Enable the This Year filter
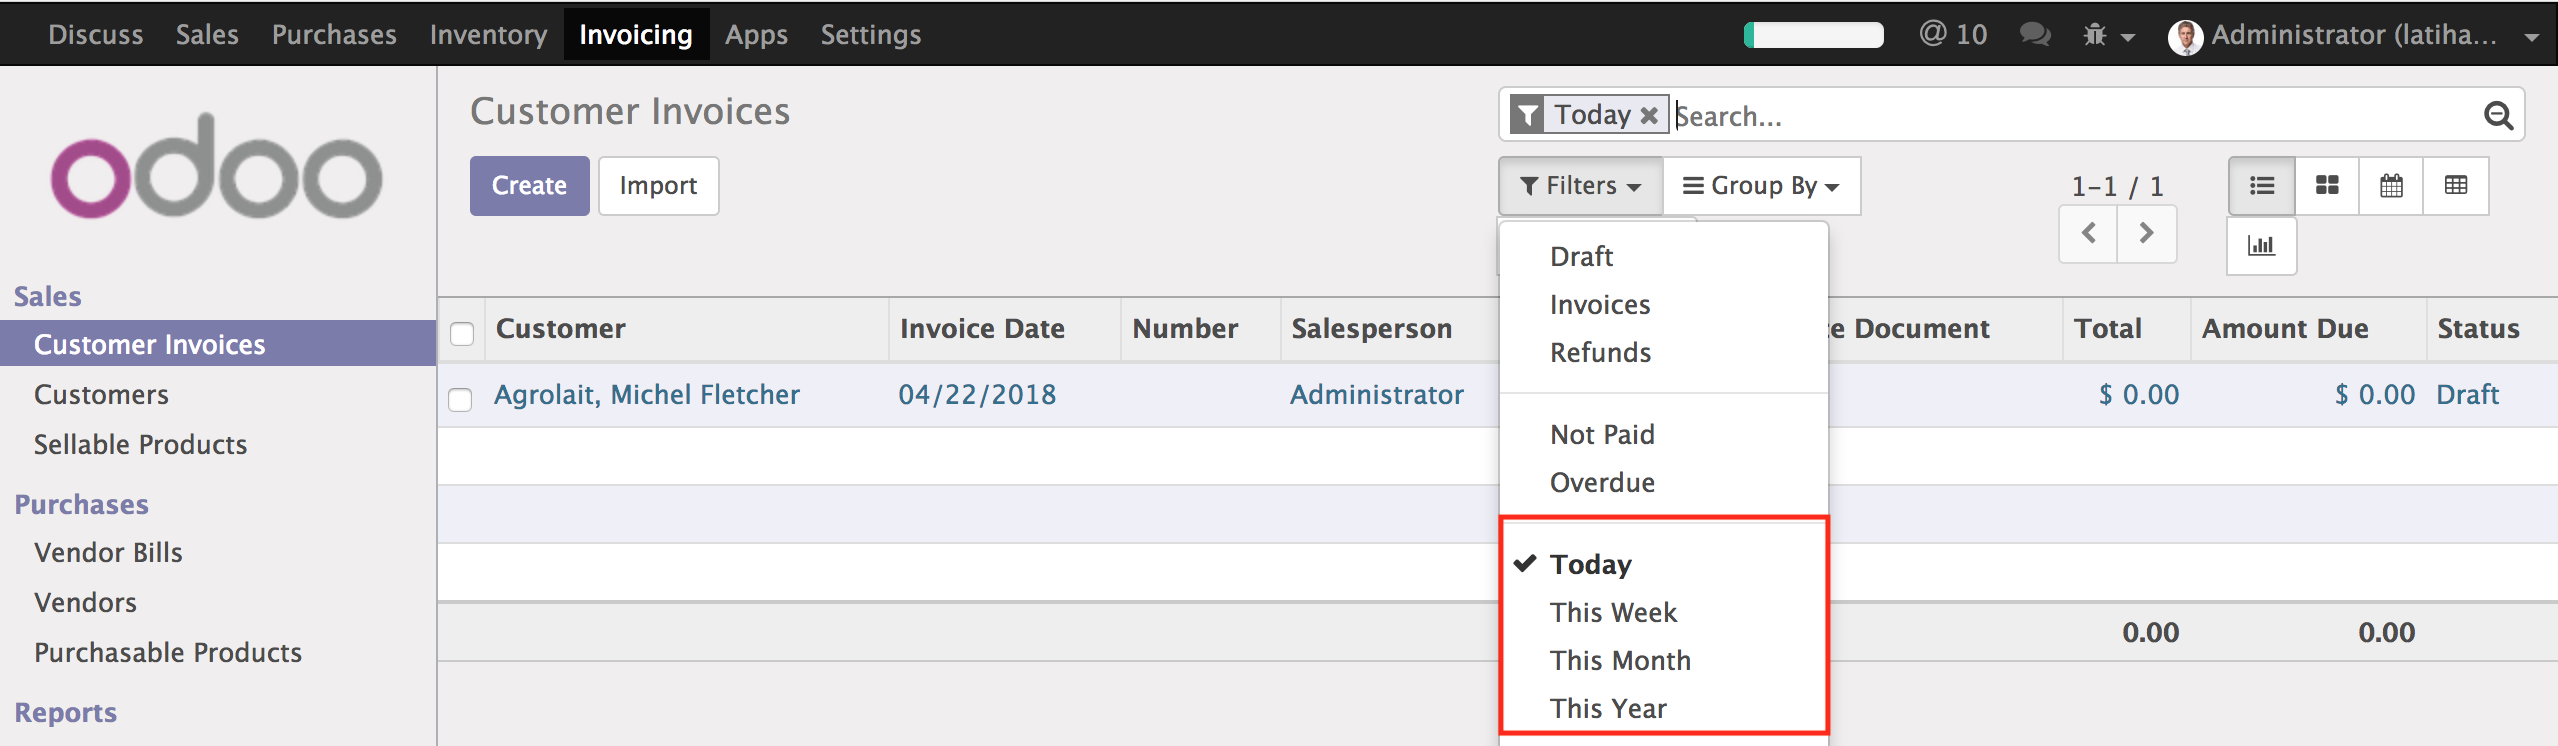The height and width of the screenshot is (746, 2558). point(1608,708)
